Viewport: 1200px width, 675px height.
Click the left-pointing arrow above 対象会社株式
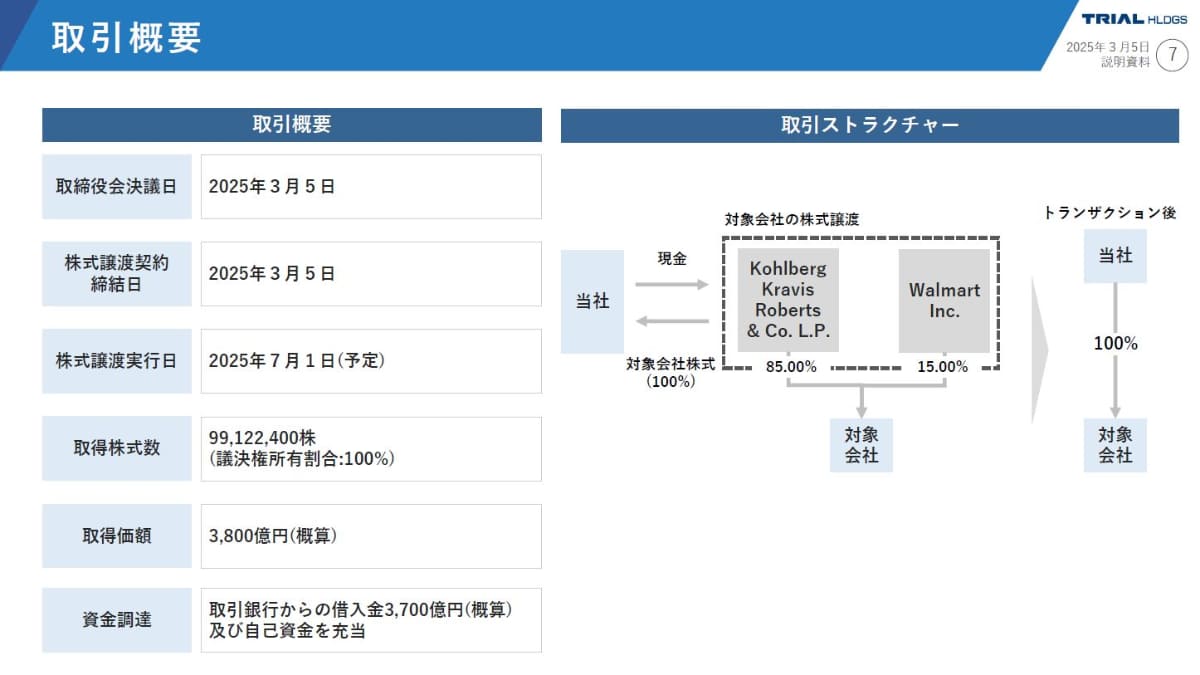tap(671, 321)
